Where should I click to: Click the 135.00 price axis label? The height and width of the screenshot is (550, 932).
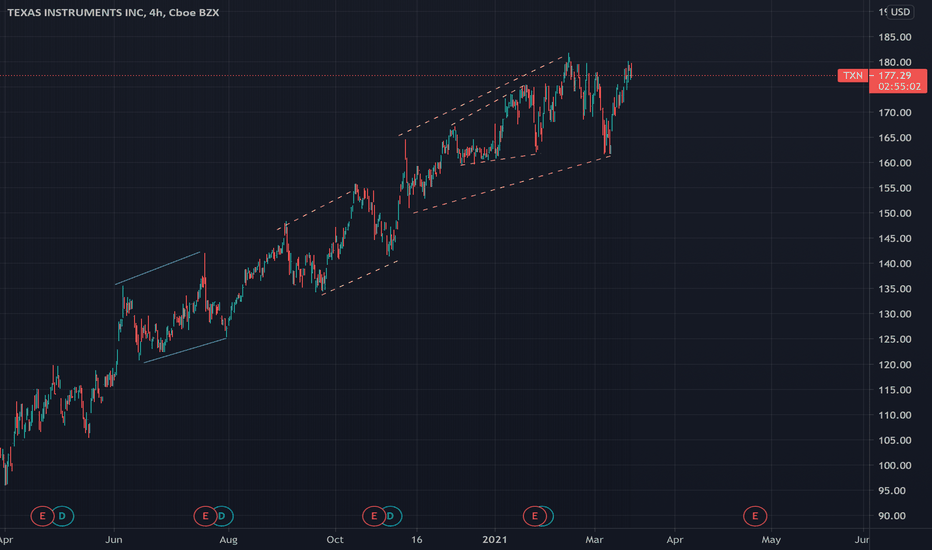(895, 289)
